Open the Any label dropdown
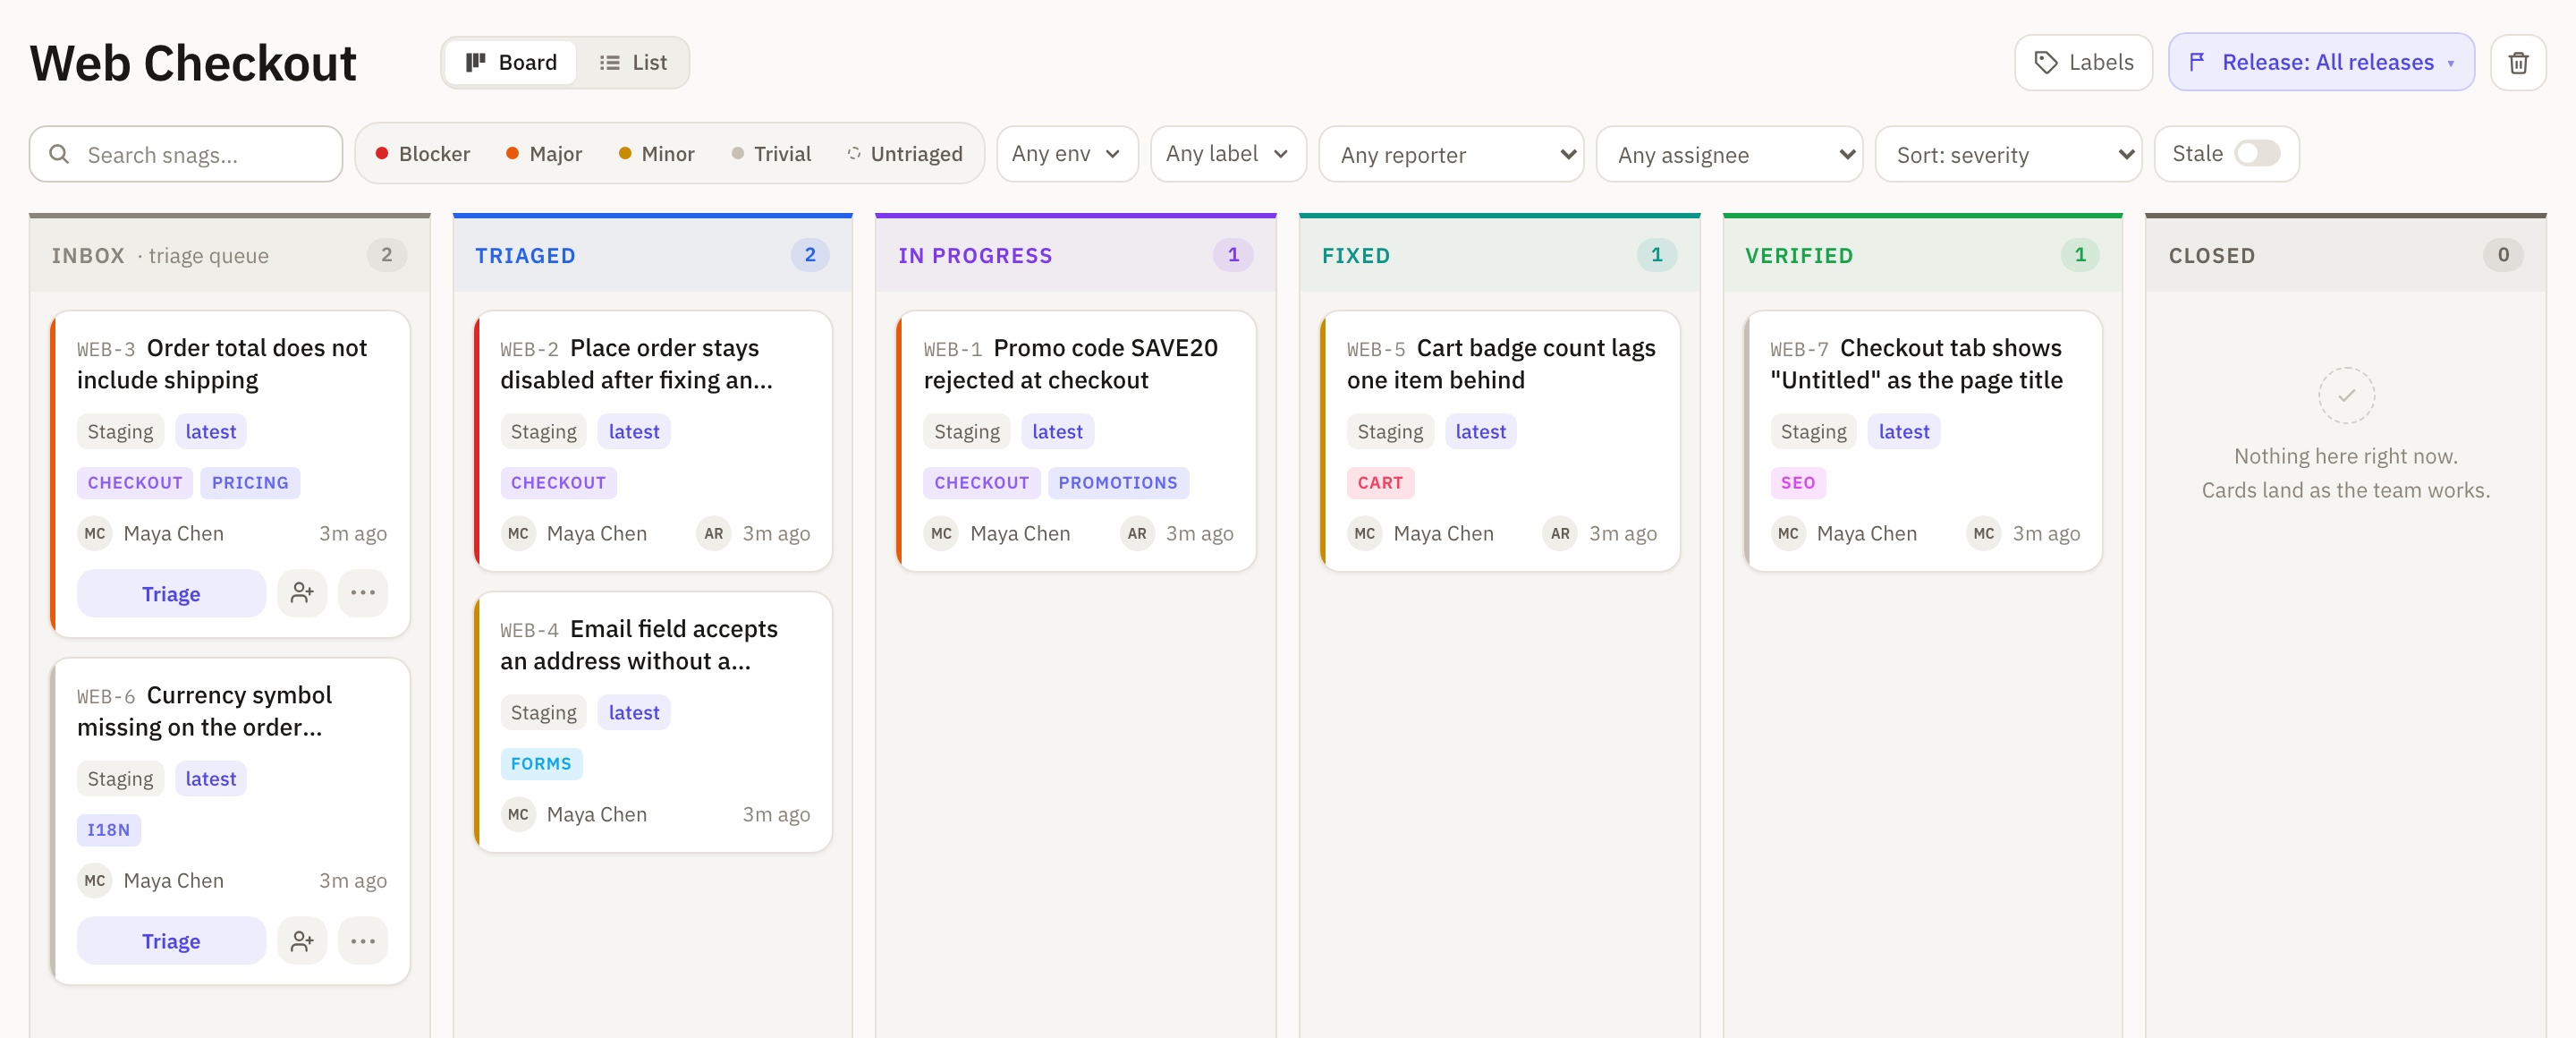Screen dimensions: 2576x1038 [x=1228, y=153]
